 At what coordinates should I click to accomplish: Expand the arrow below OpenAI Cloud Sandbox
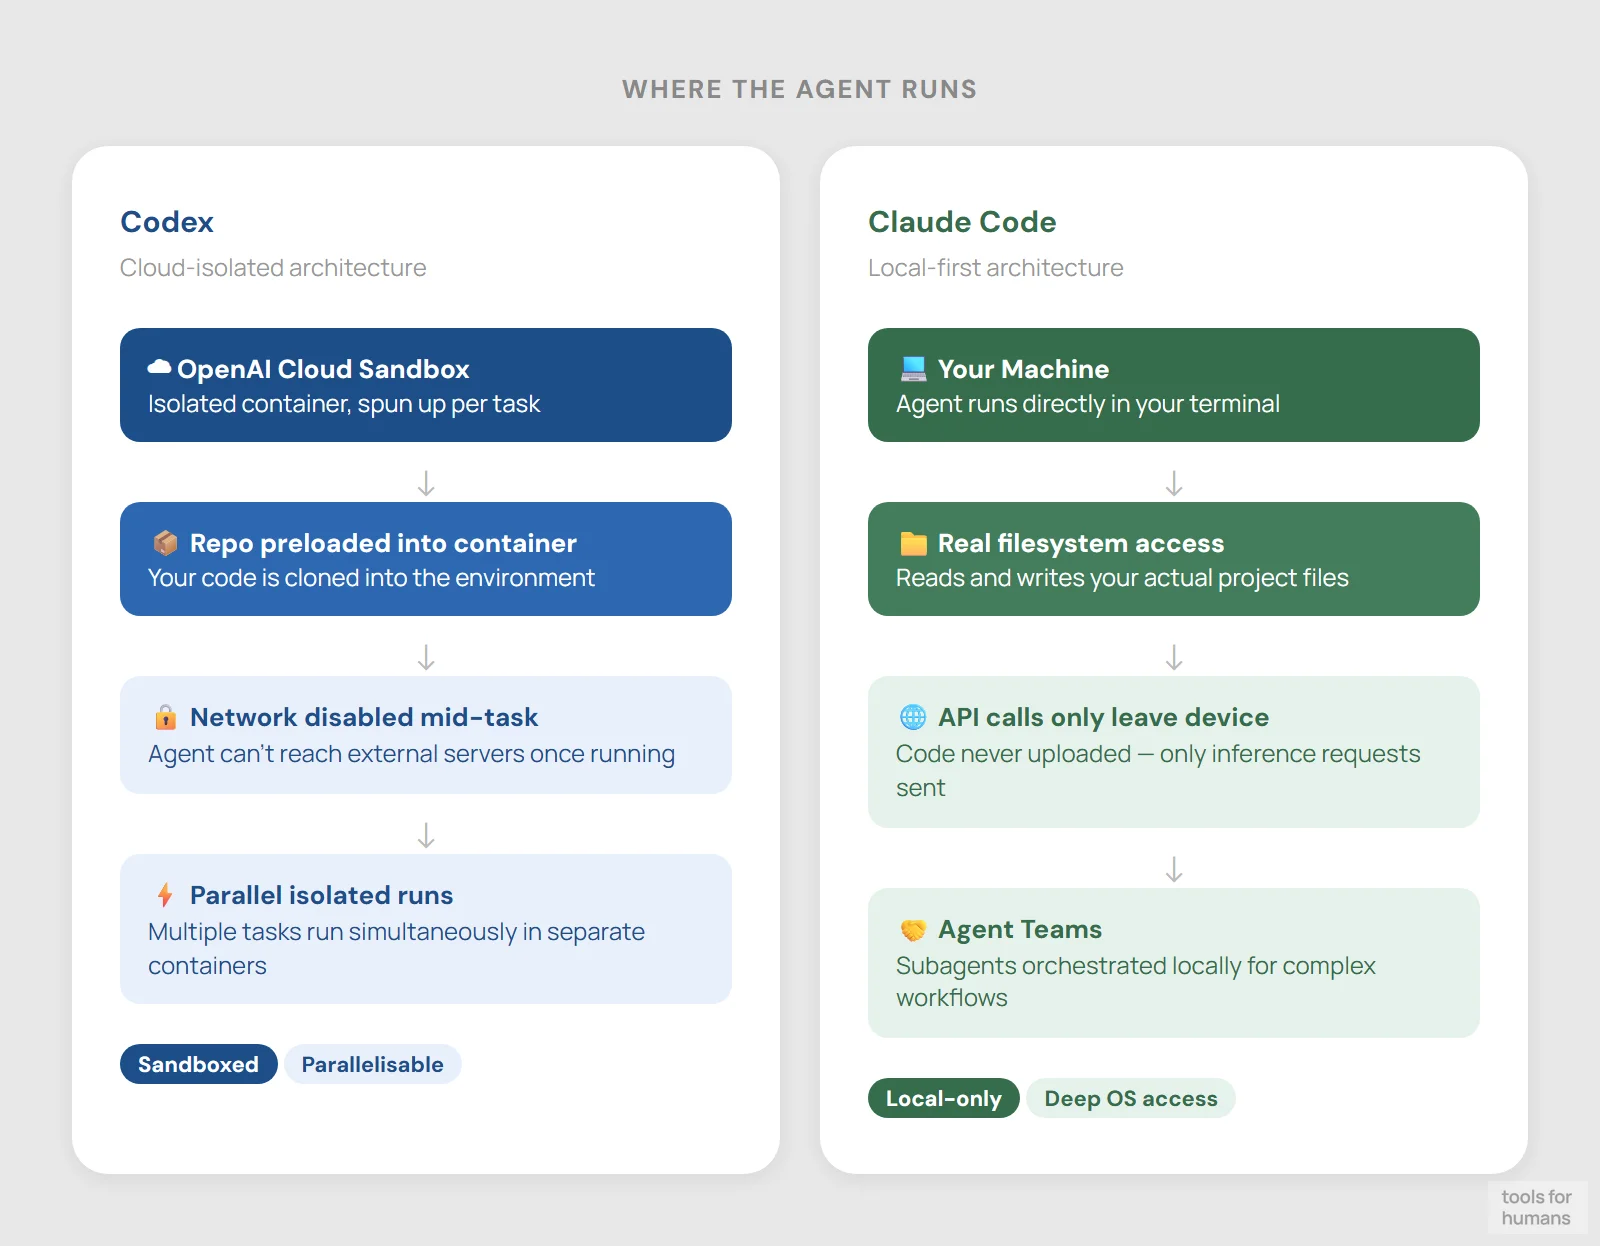pos(426,484)
